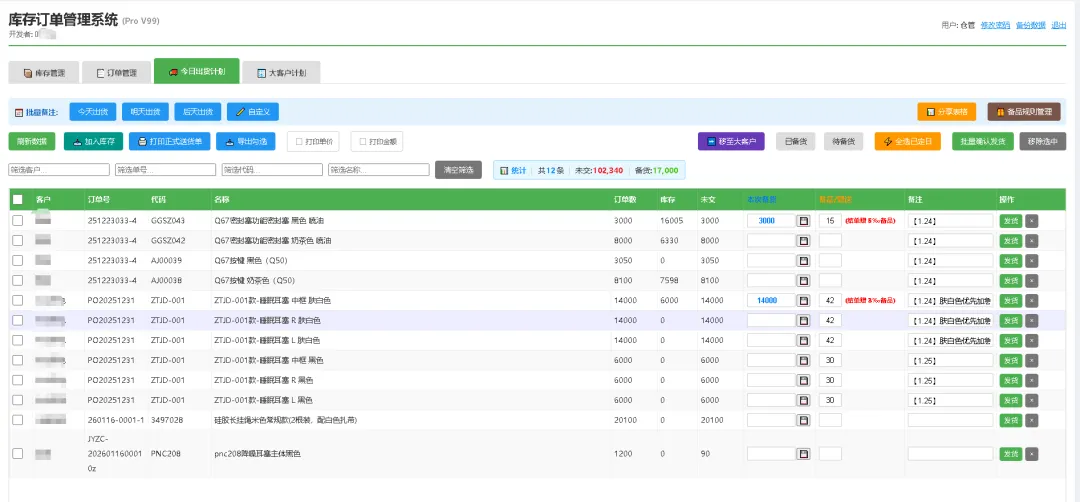This screenshot has width=1080, height=502.
Task: Click the 自定义 pencil button
Action: 253,112
